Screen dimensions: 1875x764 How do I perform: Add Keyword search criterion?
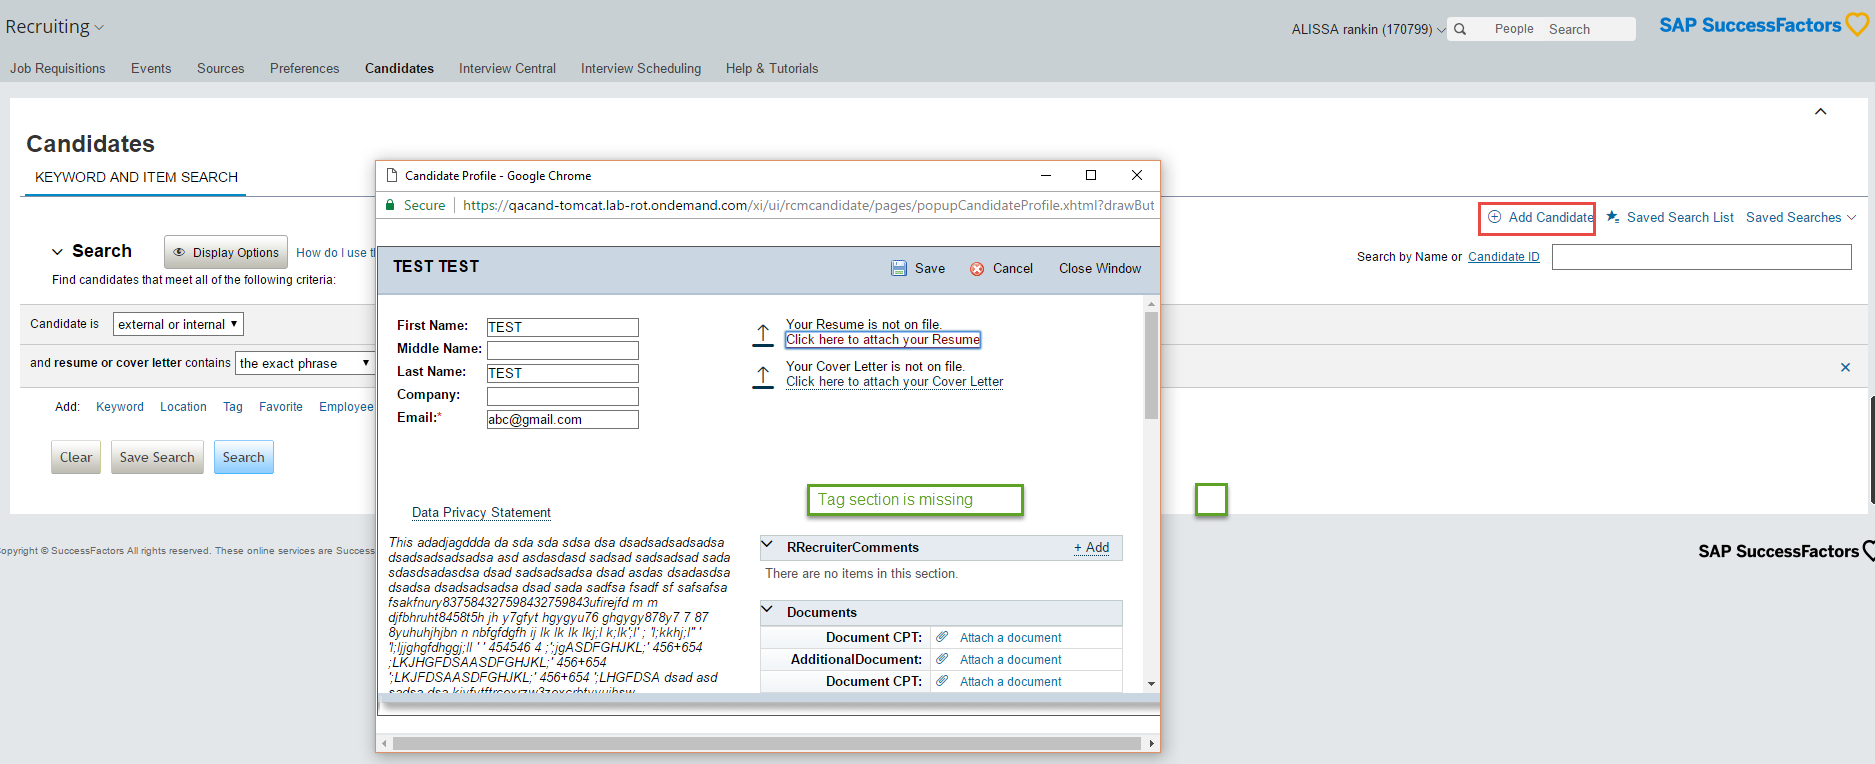coord(120,407)
